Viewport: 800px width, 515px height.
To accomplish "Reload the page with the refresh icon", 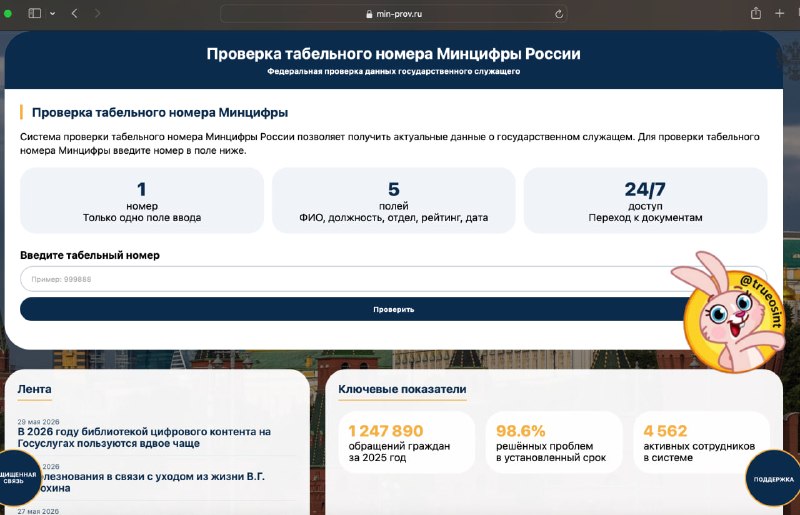I will point(559,14).
